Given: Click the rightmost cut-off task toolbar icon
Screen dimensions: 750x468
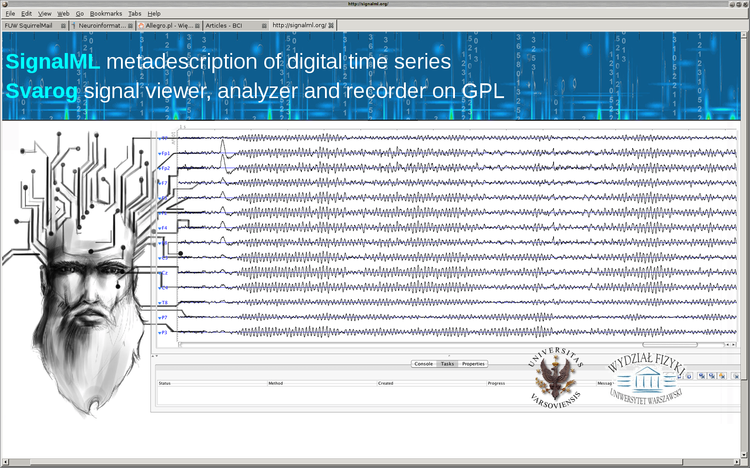Looking at the screenshot, I should 736,376.
